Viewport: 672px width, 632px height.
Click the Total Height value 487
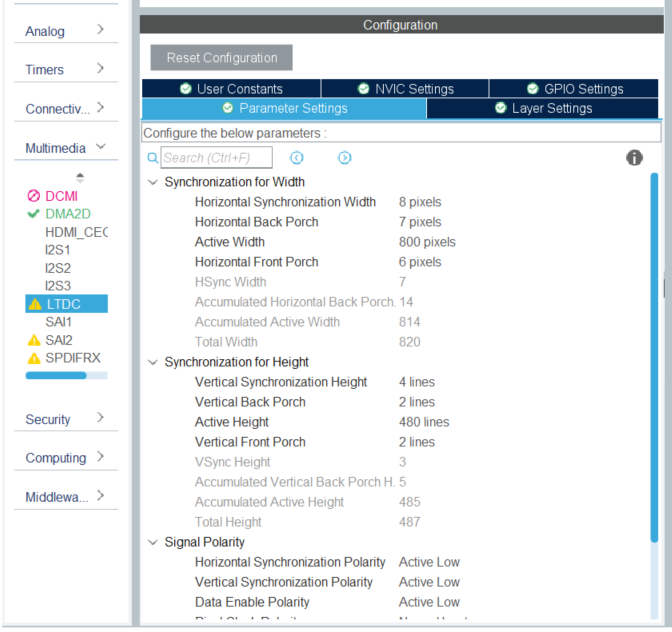410,522
